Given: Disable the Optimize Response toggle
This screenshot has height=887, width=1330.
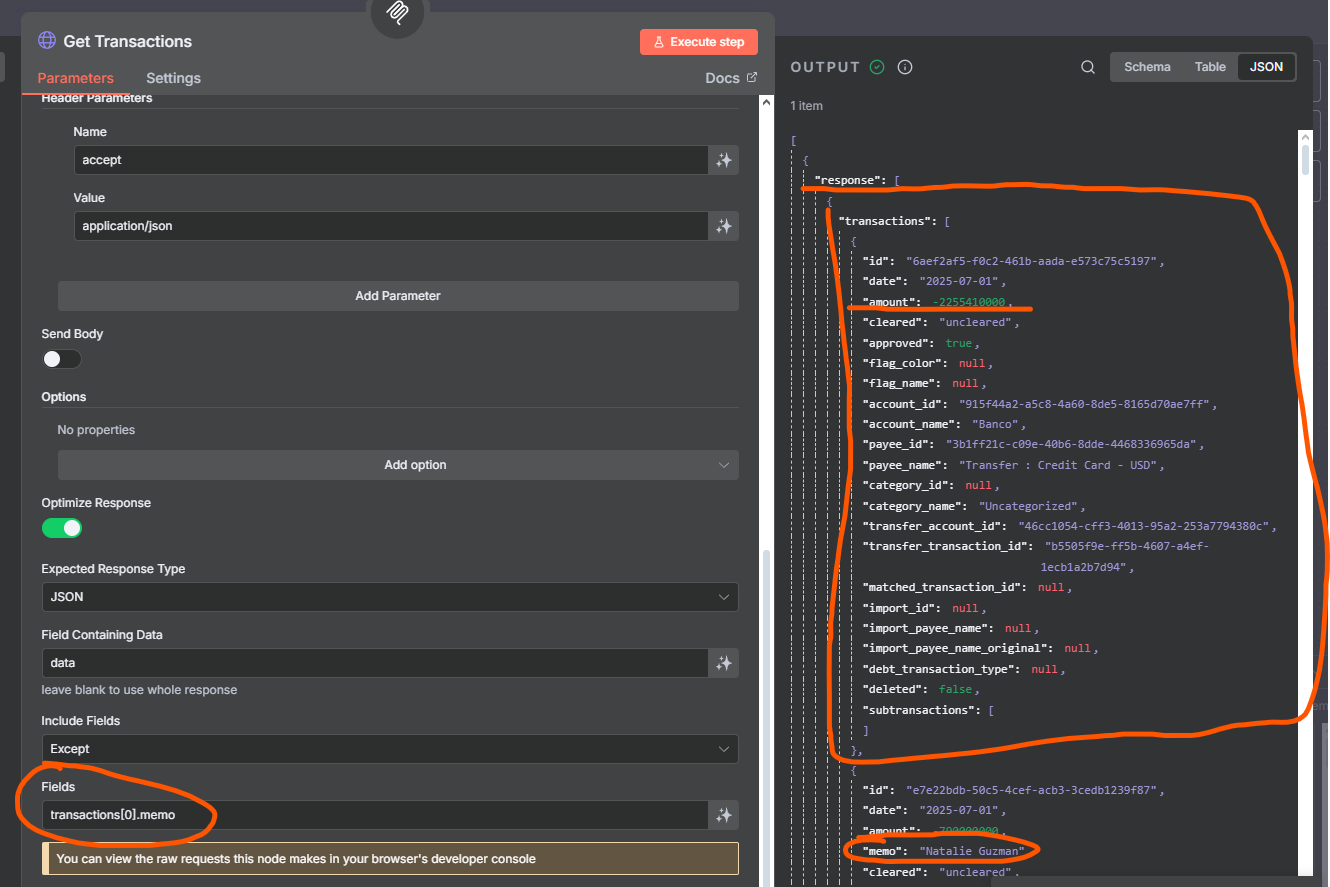Looking at the screenshot, I should point(61,527).
